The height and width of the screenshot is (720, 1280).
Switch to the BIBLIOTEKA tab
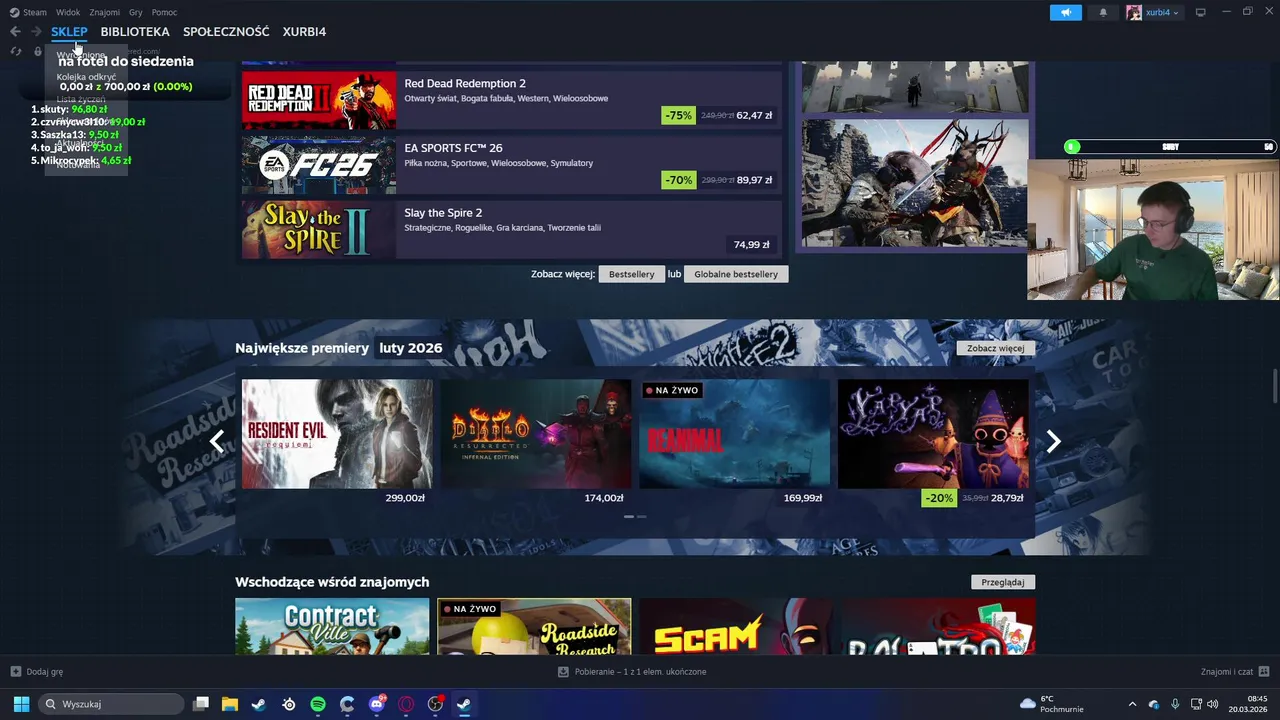[135, 32]
